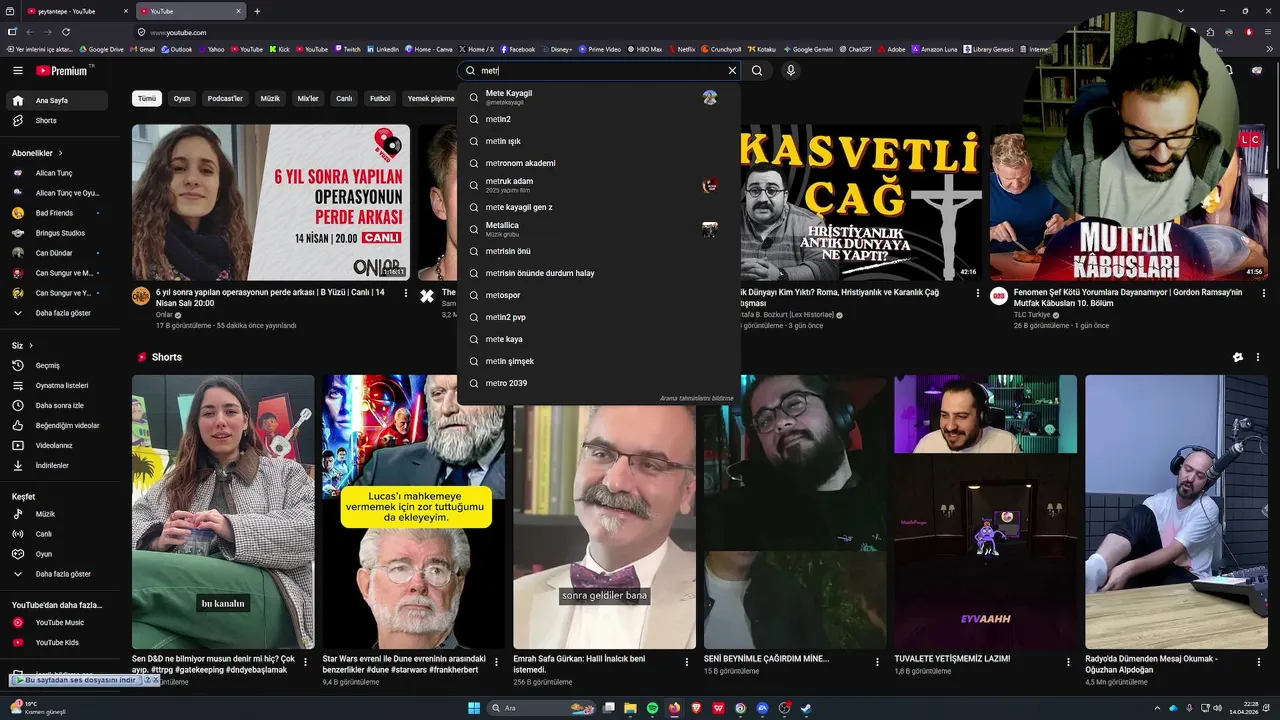Select the Canlı filter chip
Image resolution: width=1280 pixels, height=720 pixels.
(x=344, y=99)
